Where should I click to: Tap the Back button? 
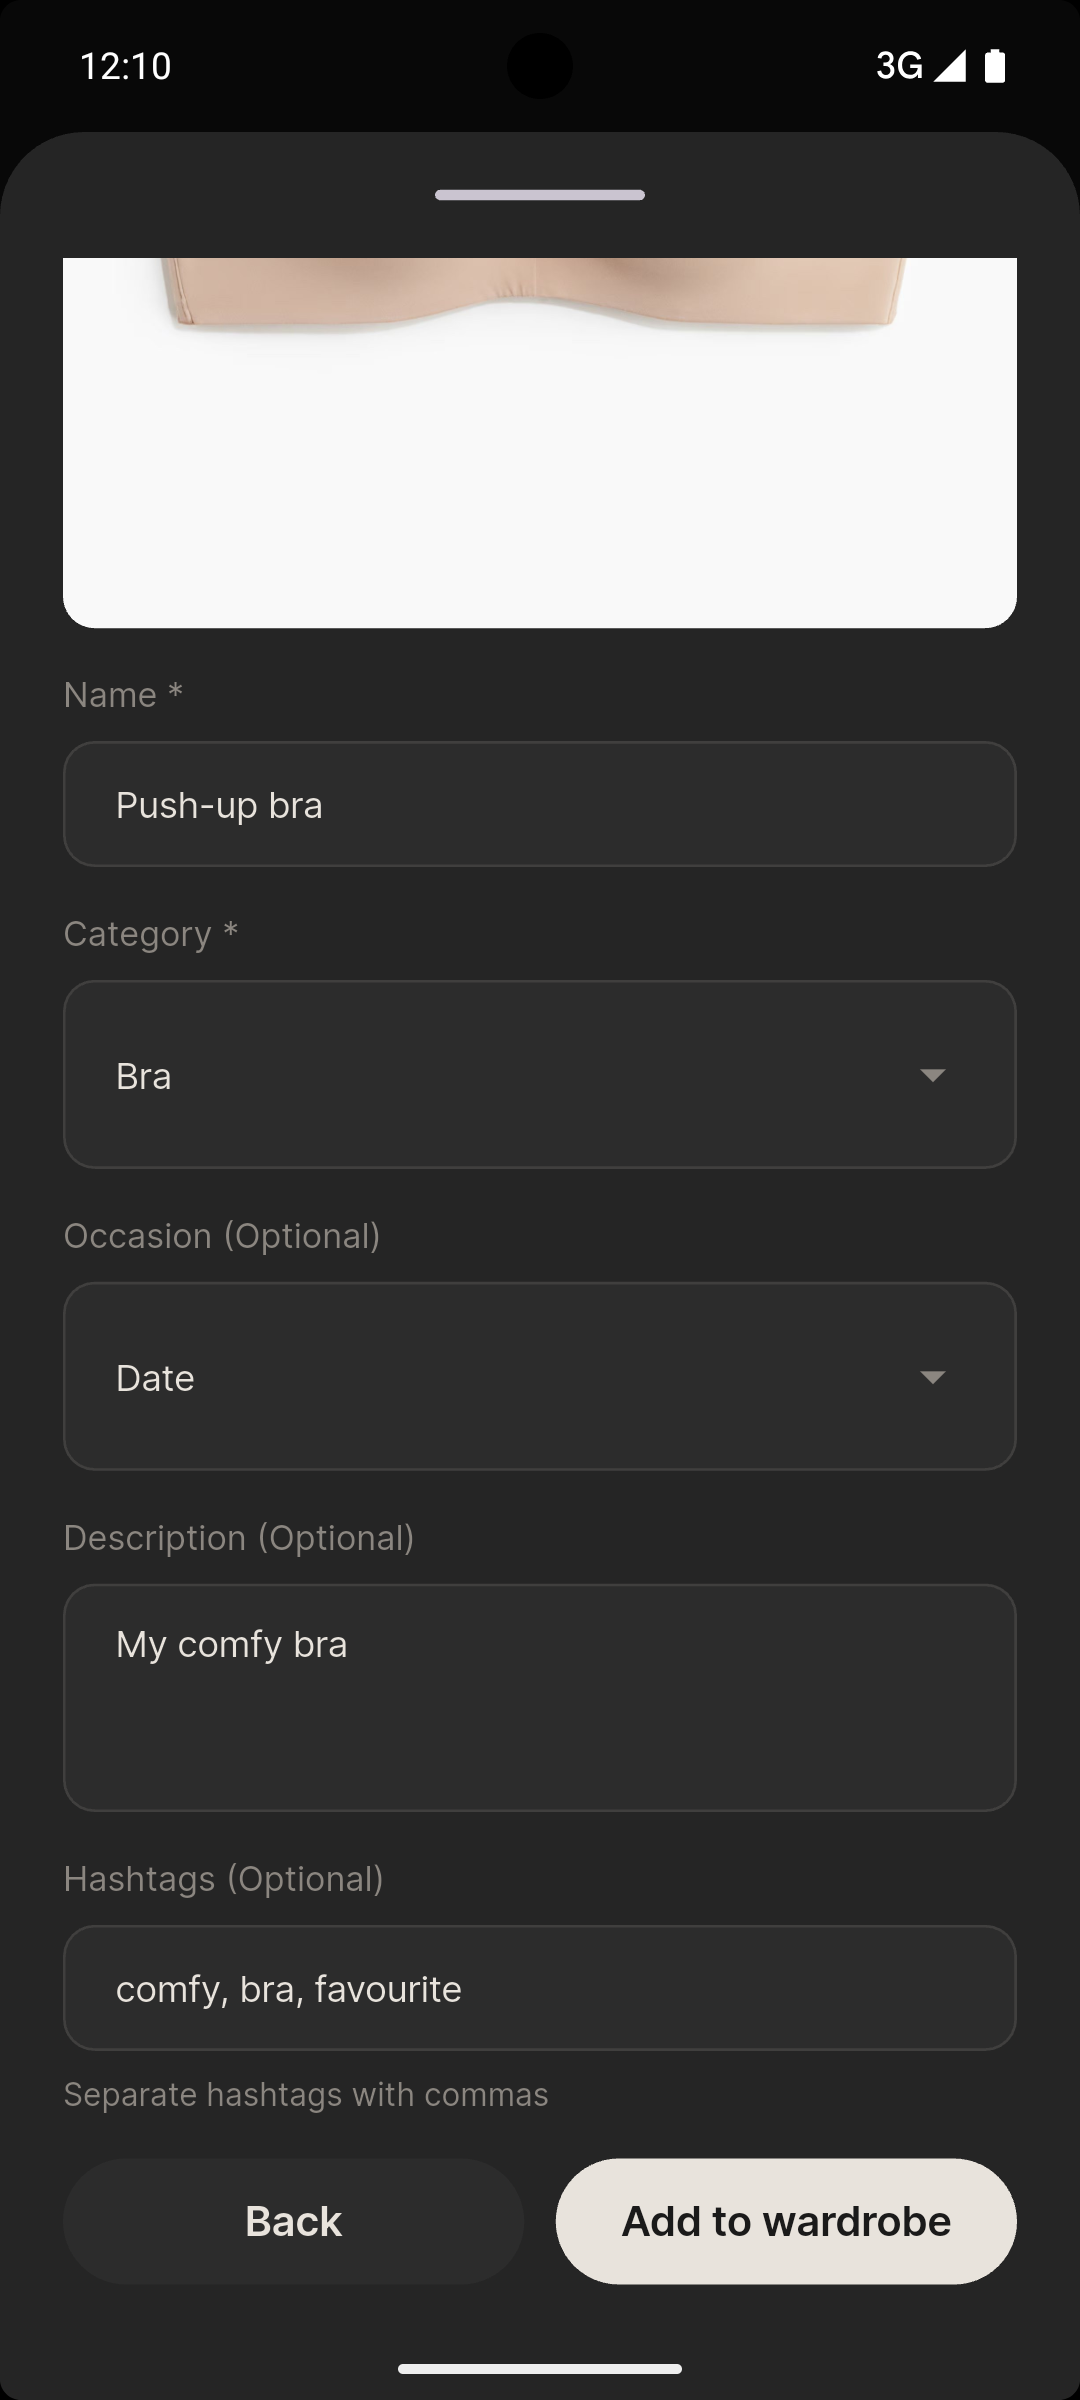(x=292, y=2220)
